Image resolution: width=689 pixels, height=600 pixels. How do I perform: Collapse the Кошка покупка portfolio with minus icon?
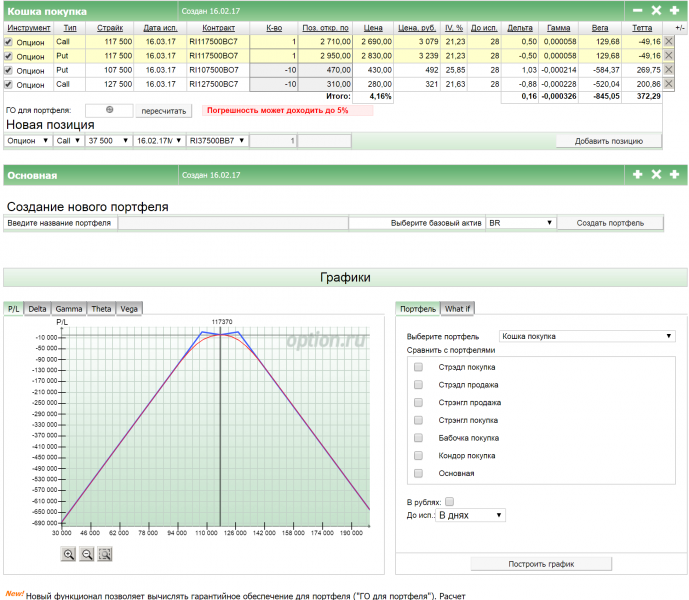pyautogui.click(x=638, y=9)
